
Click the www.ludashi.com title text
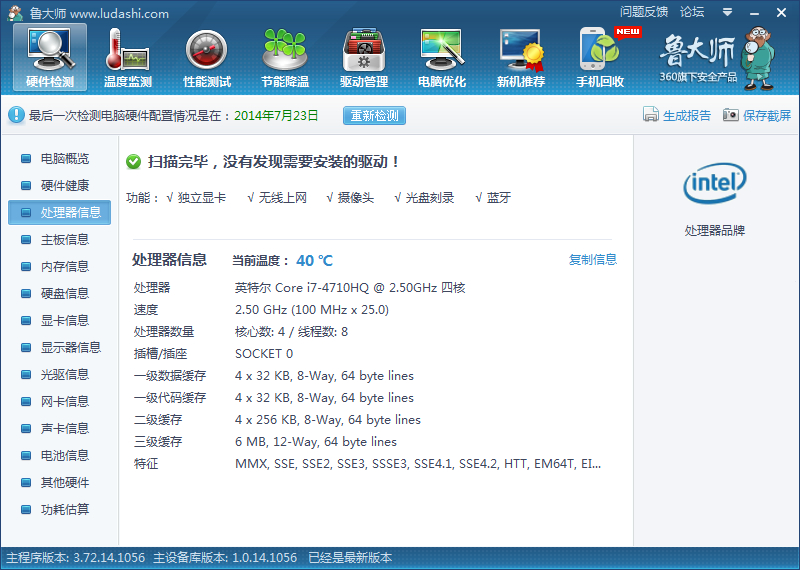tap(119, 14)
